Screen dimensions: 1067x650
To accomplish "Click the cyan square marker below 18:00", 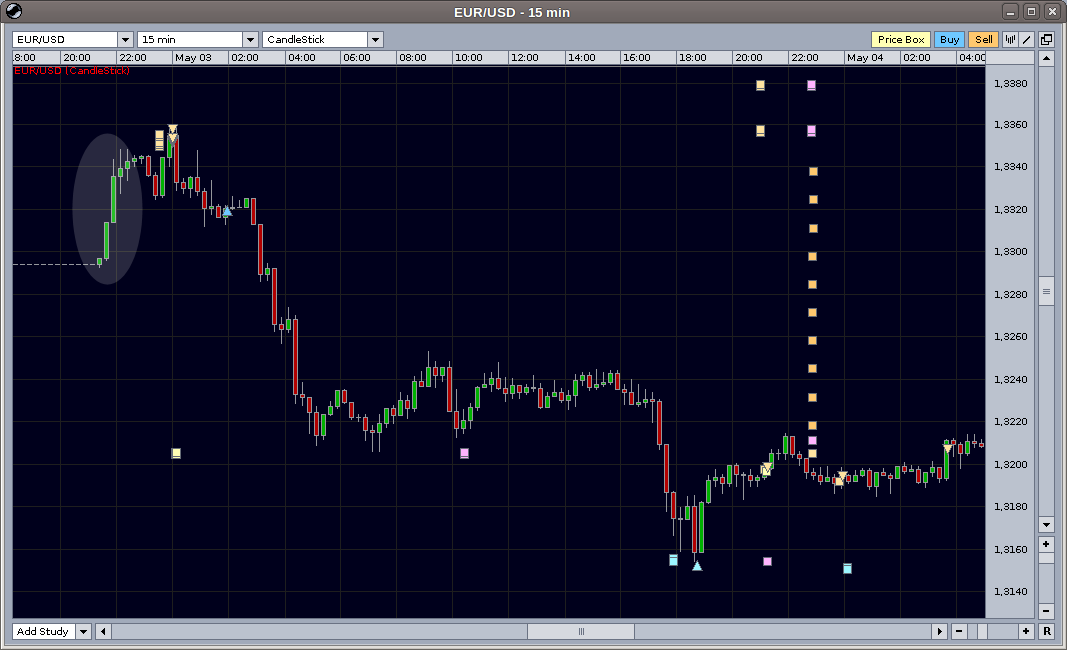I will point(673,560).
